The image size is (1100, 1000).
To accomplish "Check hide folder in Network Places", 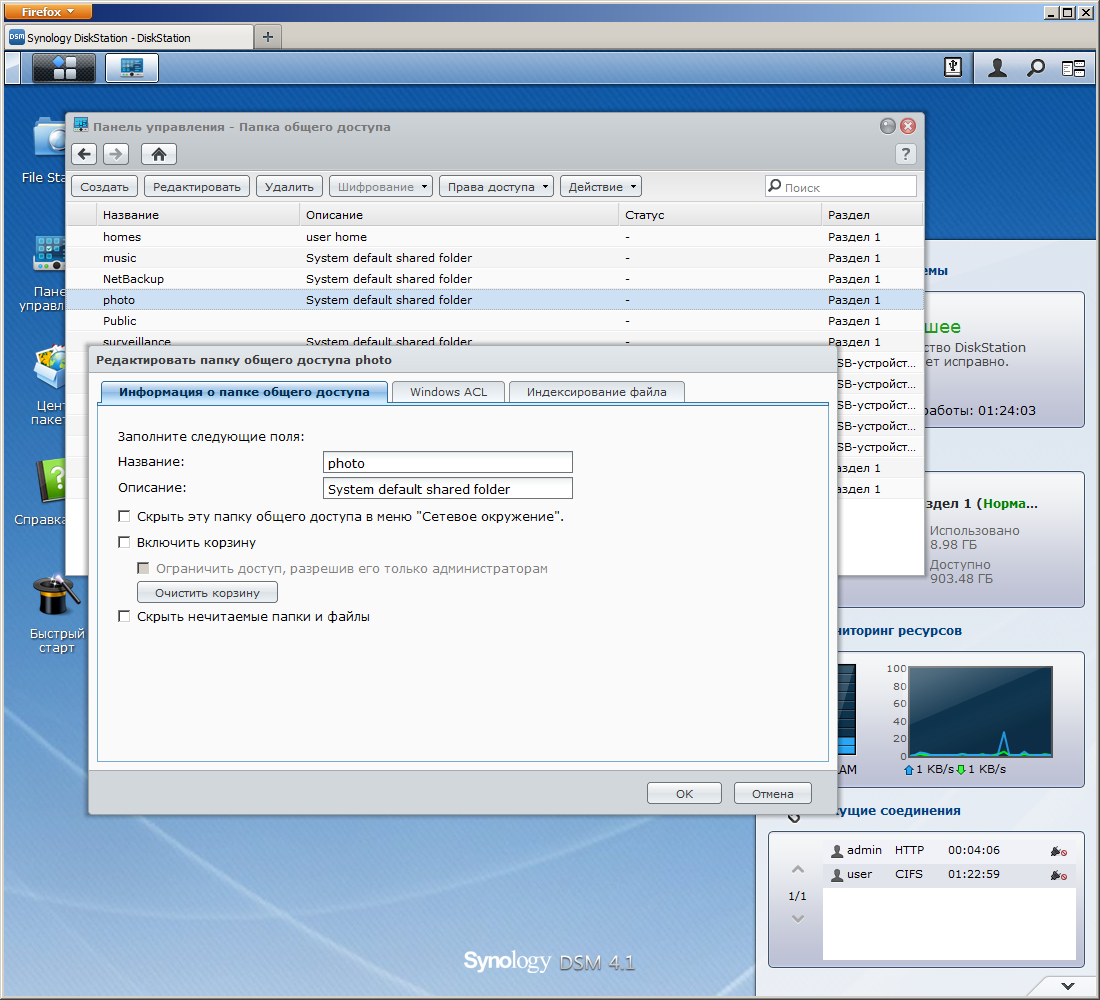I will (x=124, y=516).
